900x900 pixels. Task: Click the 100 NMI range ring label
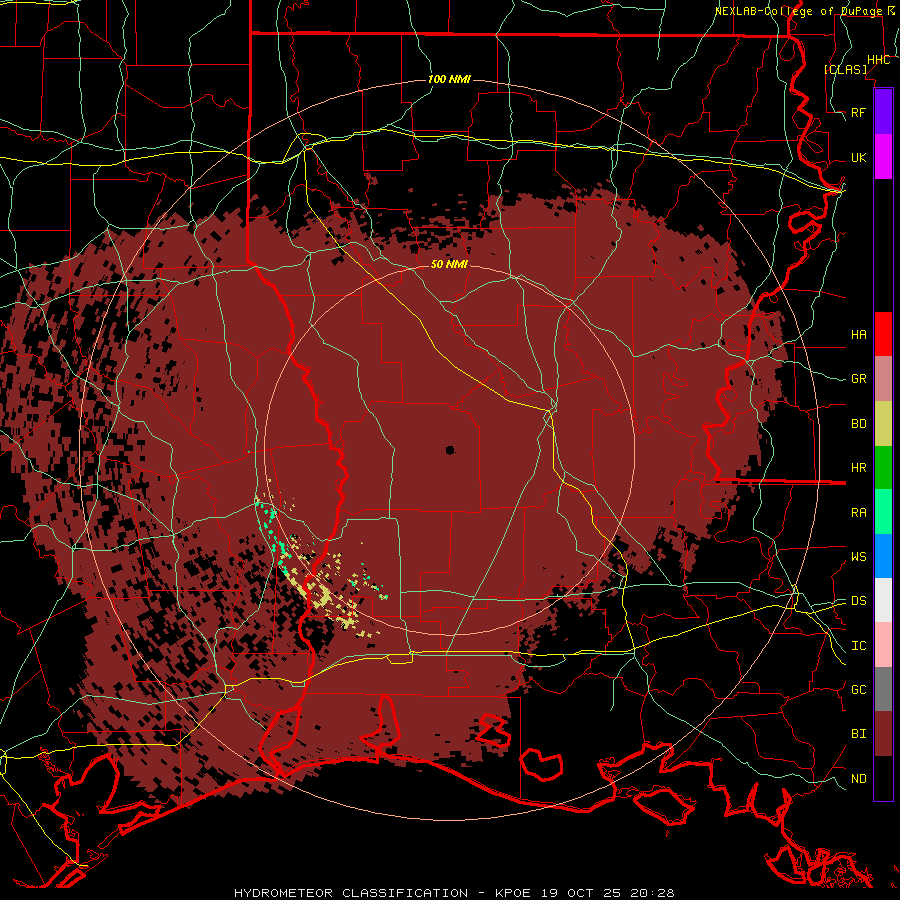click(x=449, y=79)
